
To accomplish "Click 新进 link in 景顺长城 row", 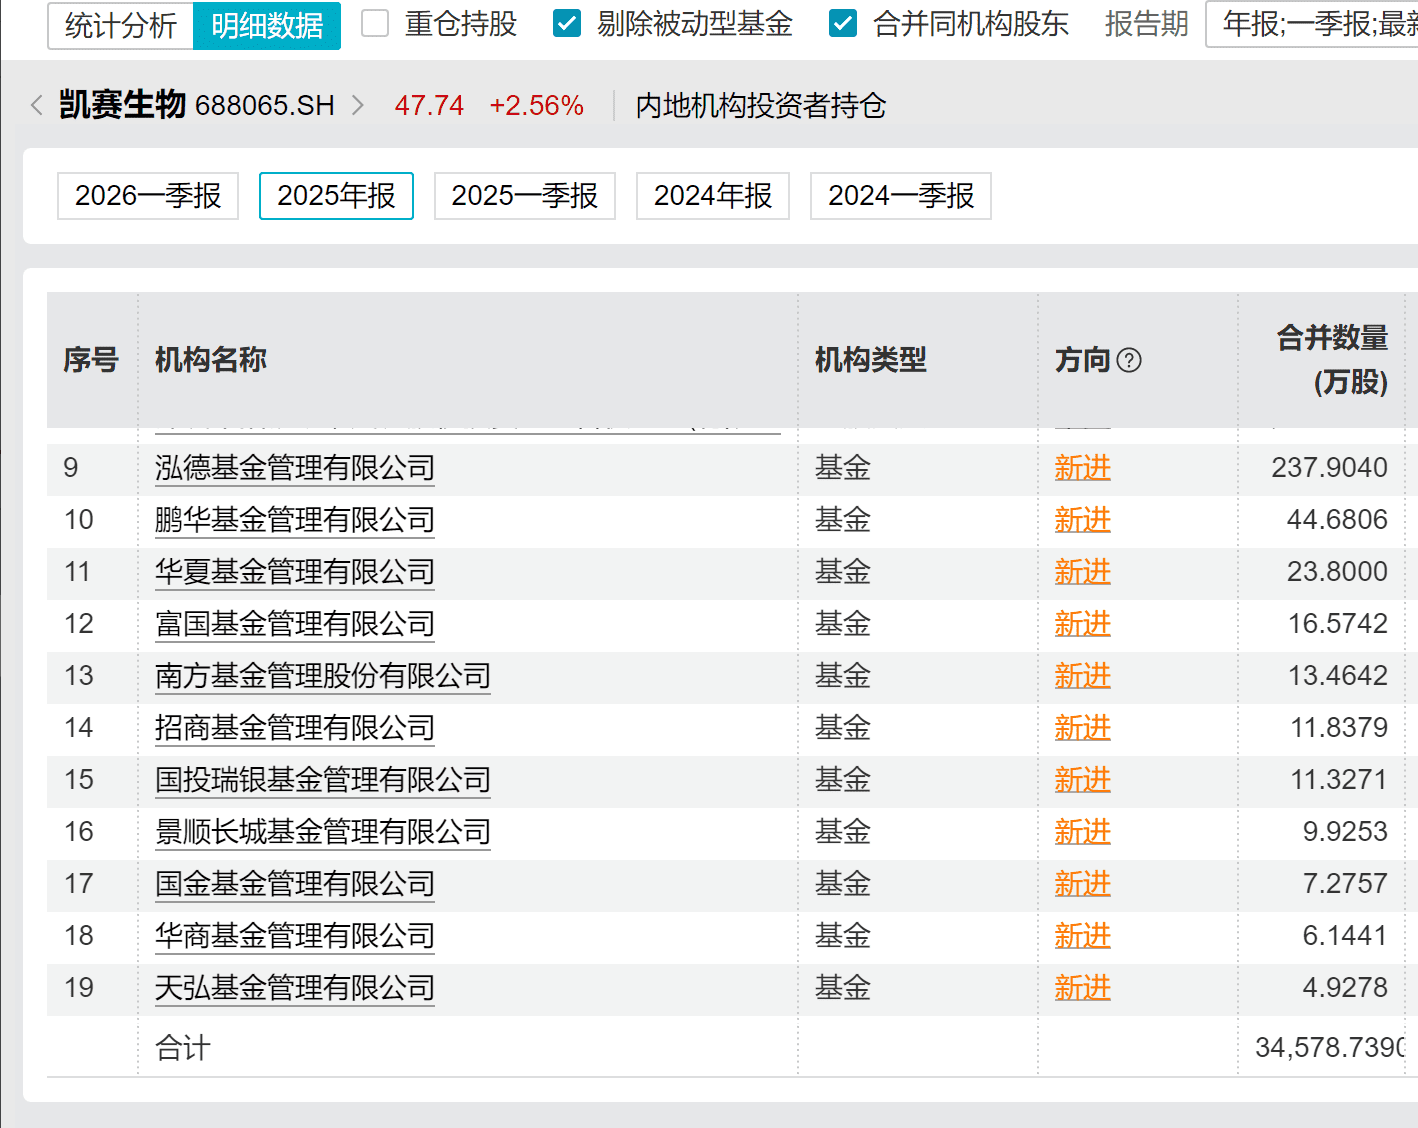I will pos(1083,832).
